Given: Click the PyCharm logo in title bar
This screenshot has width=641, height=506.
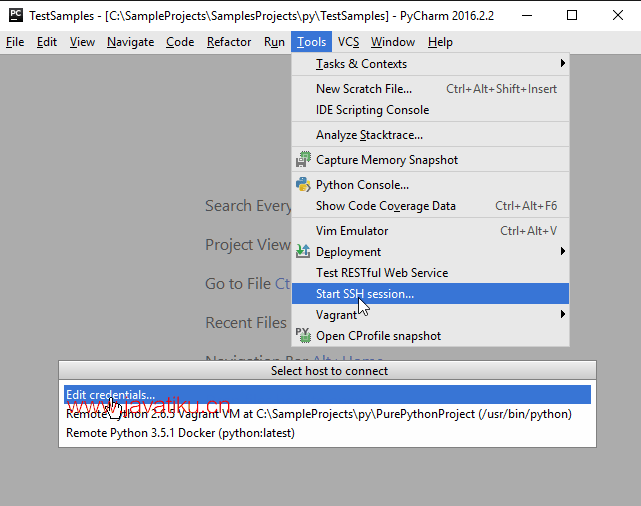Looking at the screenshot, I should (16, 15).
